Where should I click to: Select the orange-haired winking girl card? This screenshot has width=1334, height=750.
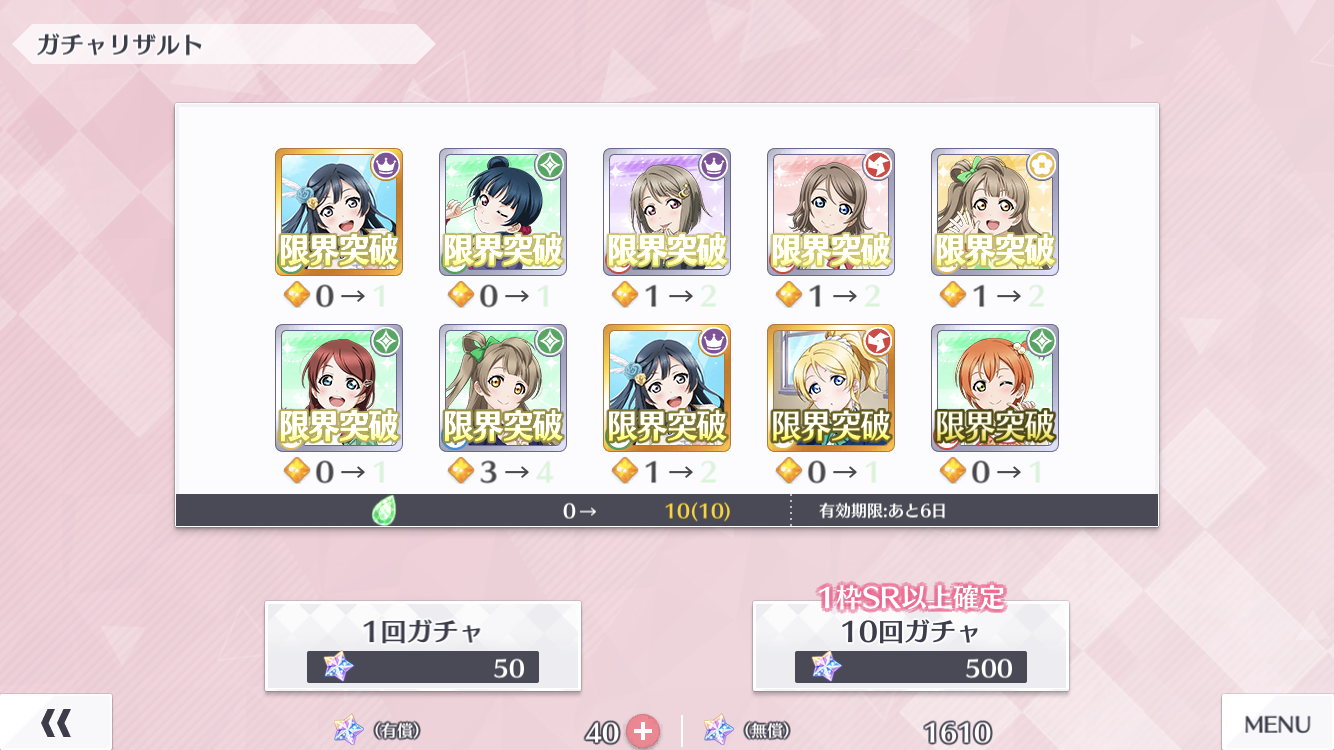tap(995, 388)
